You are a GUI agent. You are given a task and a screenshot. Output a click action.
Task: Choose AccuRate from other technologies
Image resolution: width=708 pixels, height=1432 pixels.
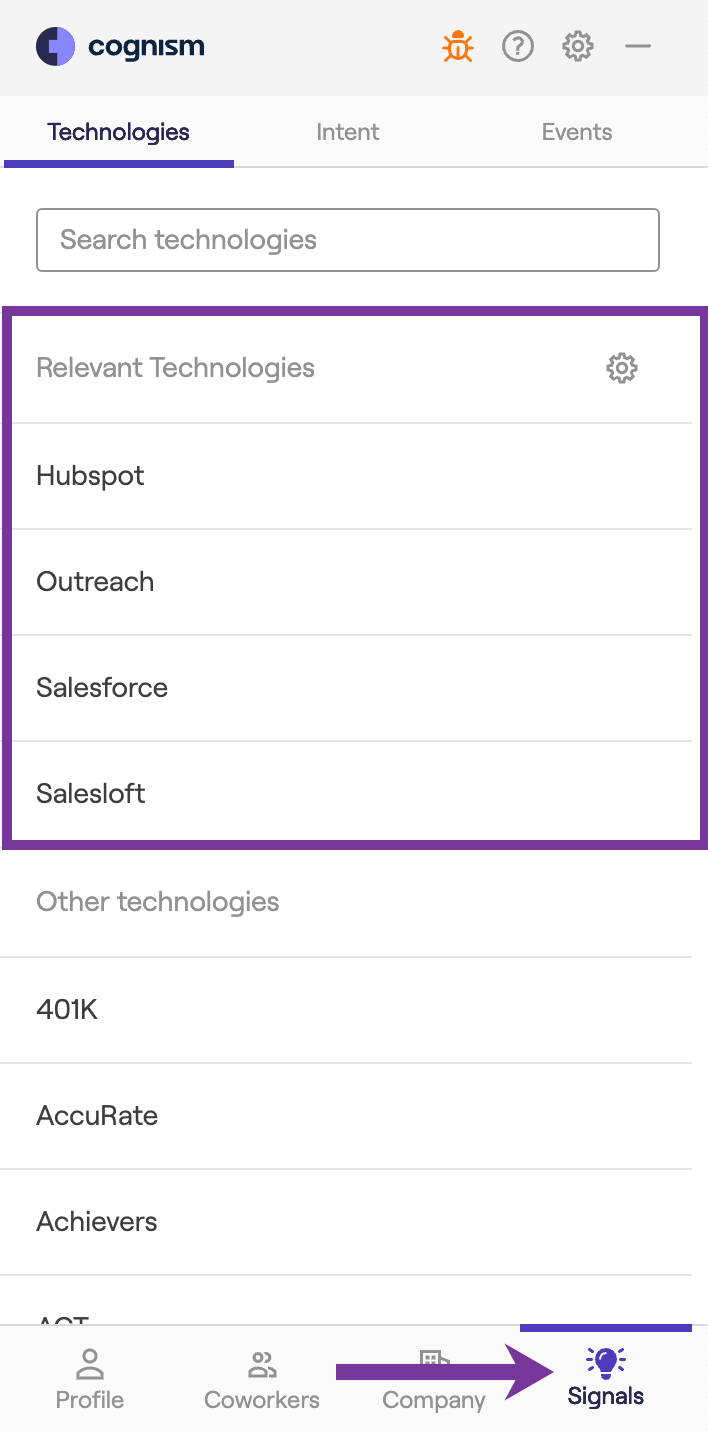(97, 1115)
